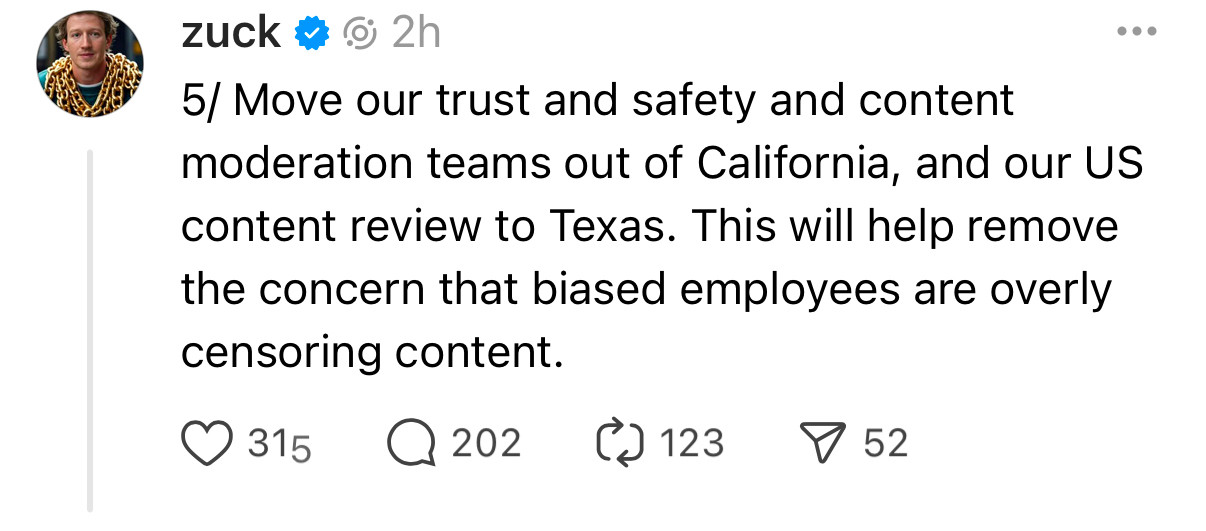Viewport: 1206px width, 531px height.
Task: Visit the zuck username profile link
Action: click(230, 35)
